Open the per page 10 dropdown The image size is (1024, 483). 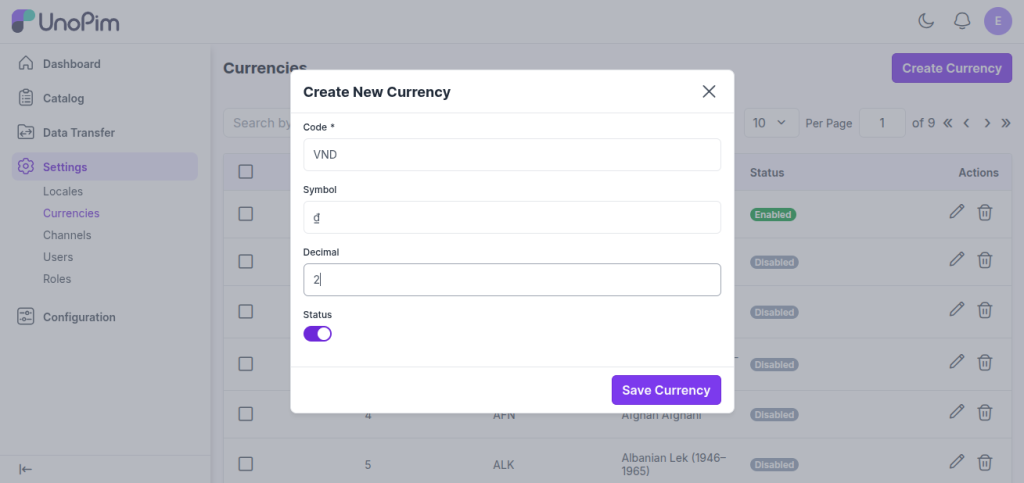(770, 123)
